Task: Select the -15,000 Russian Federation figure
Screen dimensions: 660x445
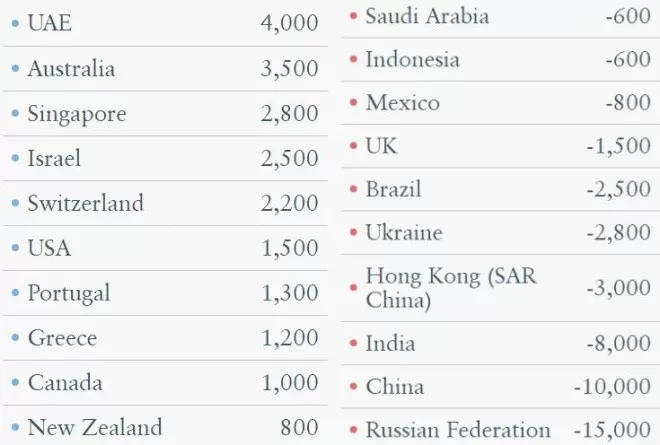Action: pos(612,430)
